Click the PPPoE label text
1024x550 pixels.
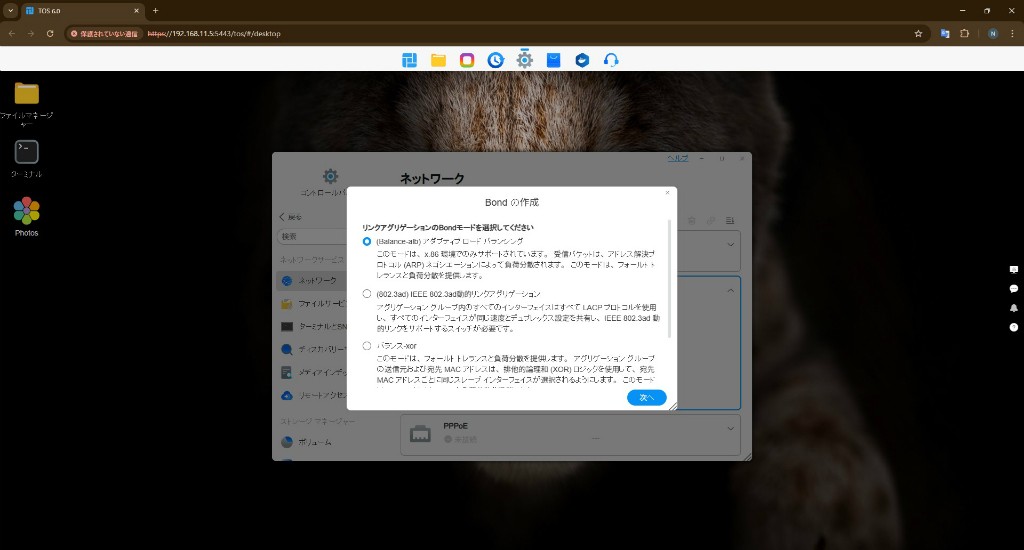455,426
